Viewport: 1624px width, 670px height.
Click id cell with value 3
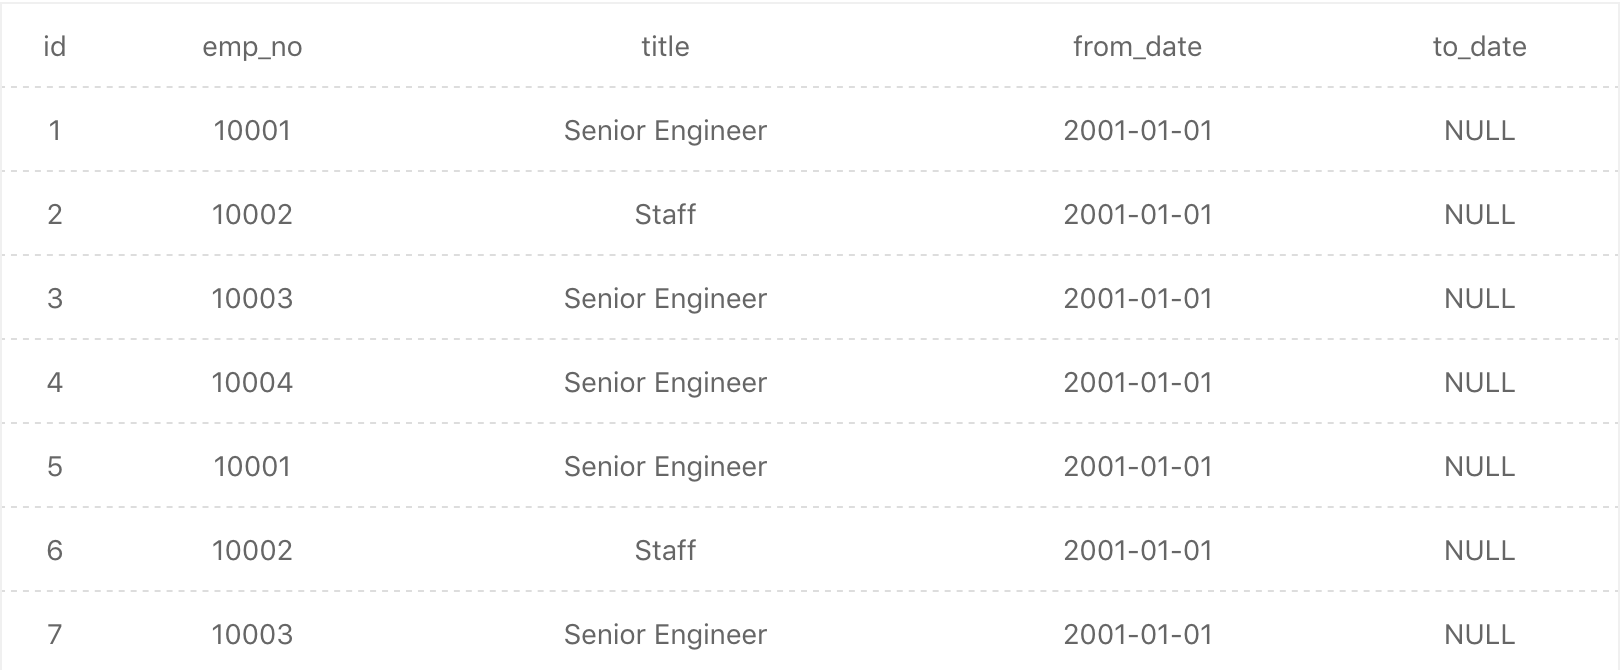[55, 298]
